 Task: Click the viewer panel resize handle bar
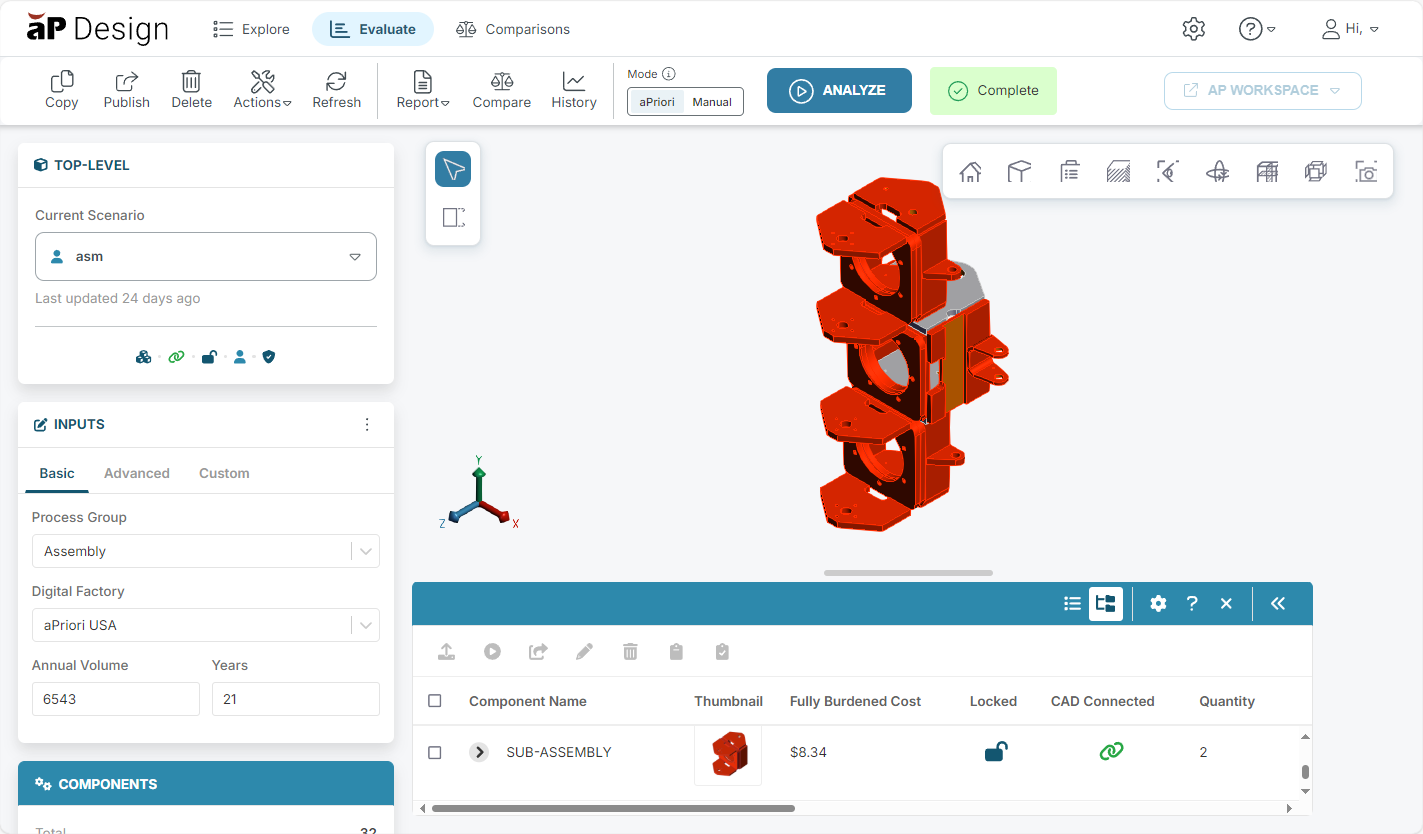pyautogui.click(x=909, y=573)
